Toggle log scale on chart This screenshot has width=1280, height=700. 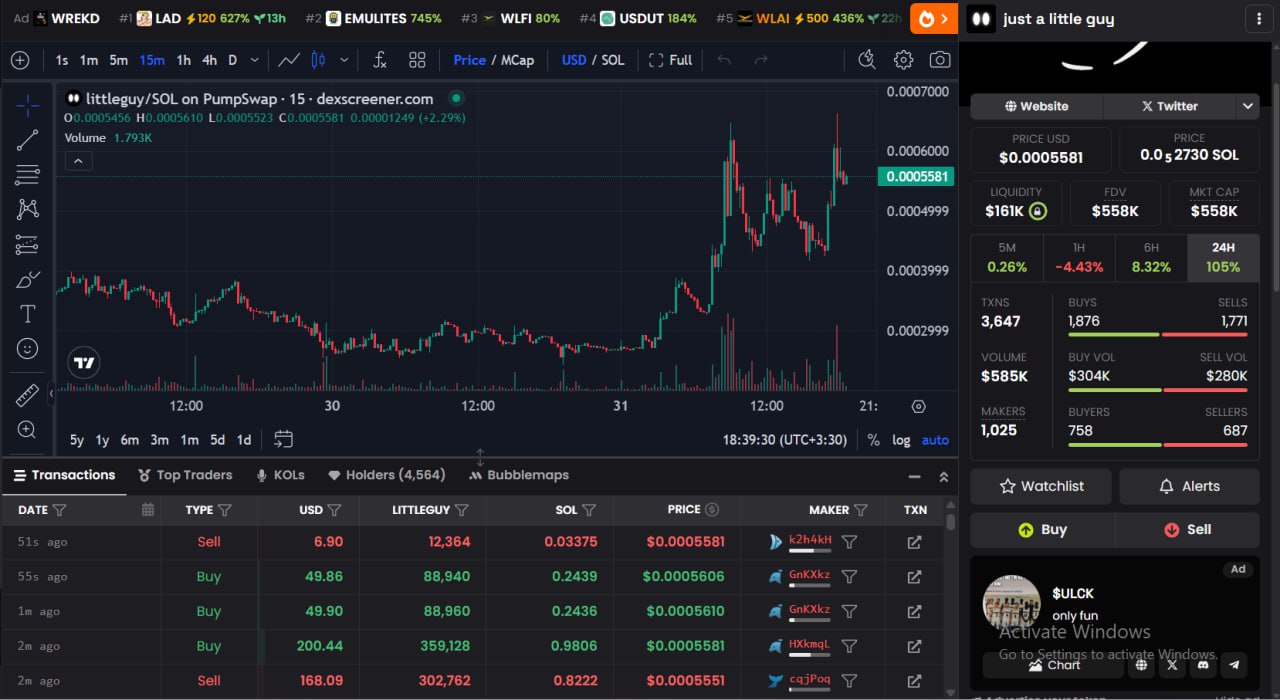point(901,440)
